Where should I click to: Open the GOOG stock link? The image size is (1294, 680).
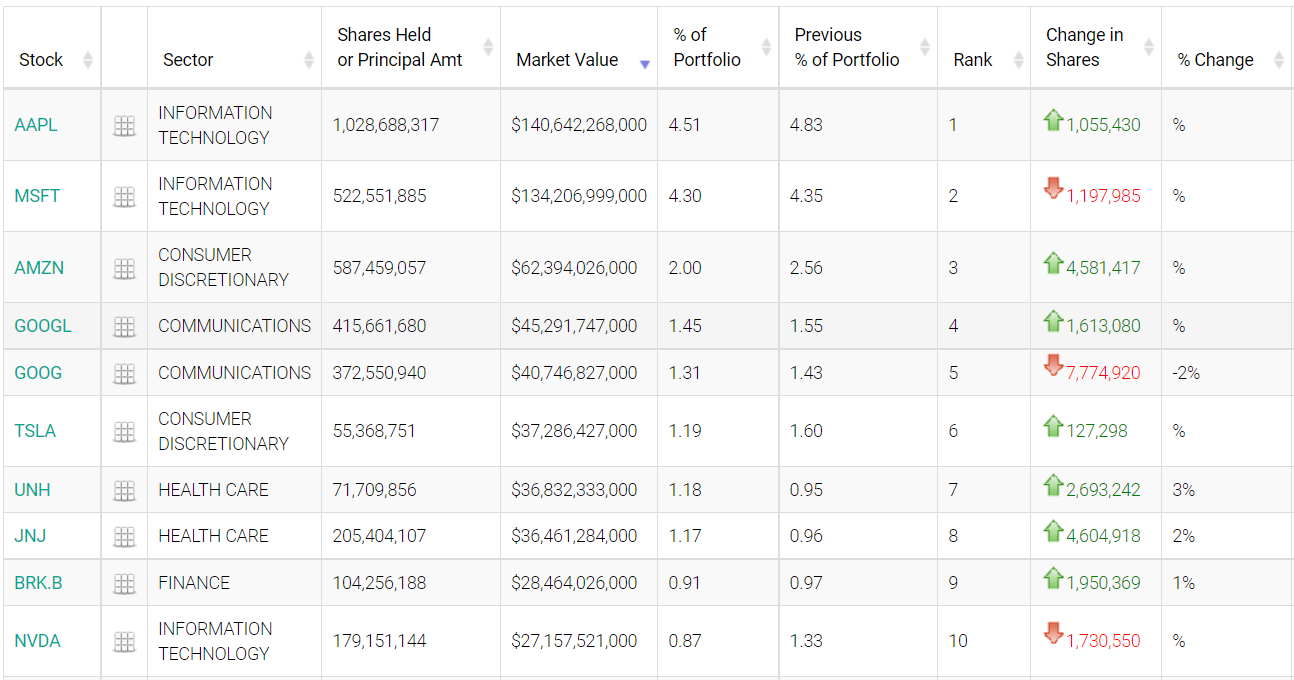click(x=38, y=373)
